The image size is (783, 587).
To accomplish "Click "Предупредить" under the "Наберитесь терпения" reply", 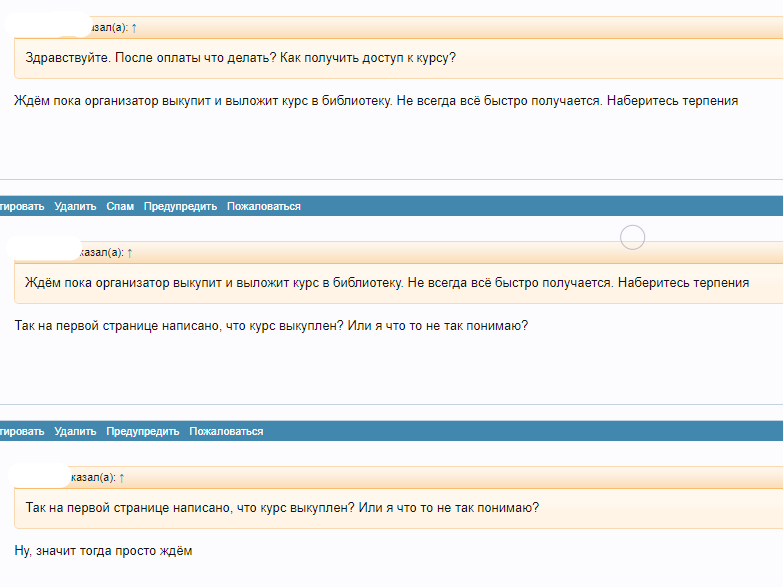I will point(180,206).
